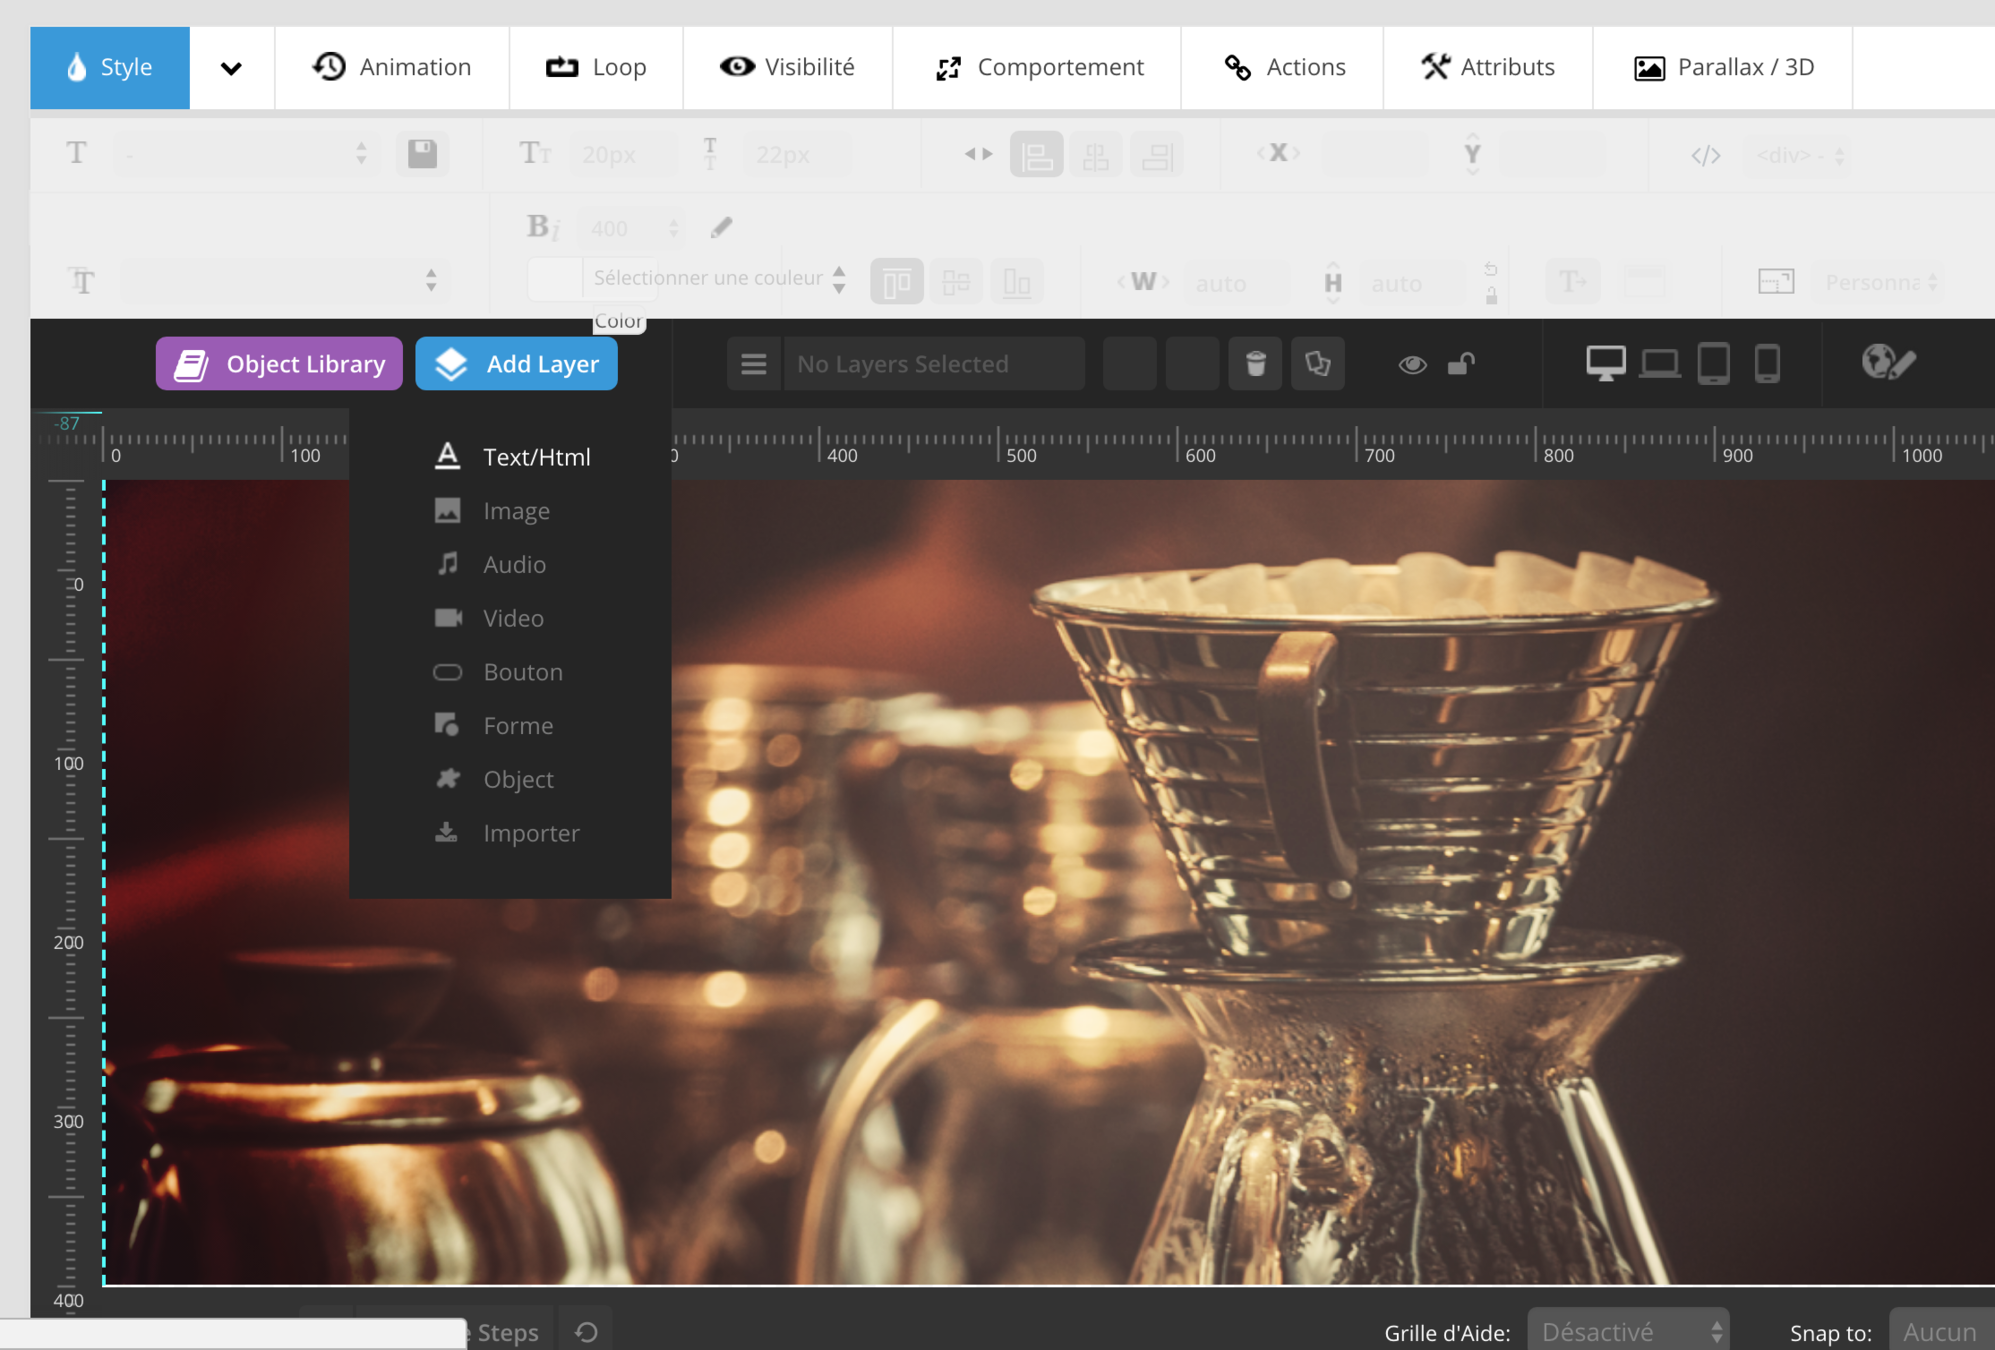The height and width of the screenshot is (1350, 1995).
Task: Toggle layer visibility eye icon
Action: [x=1412, y=364]
